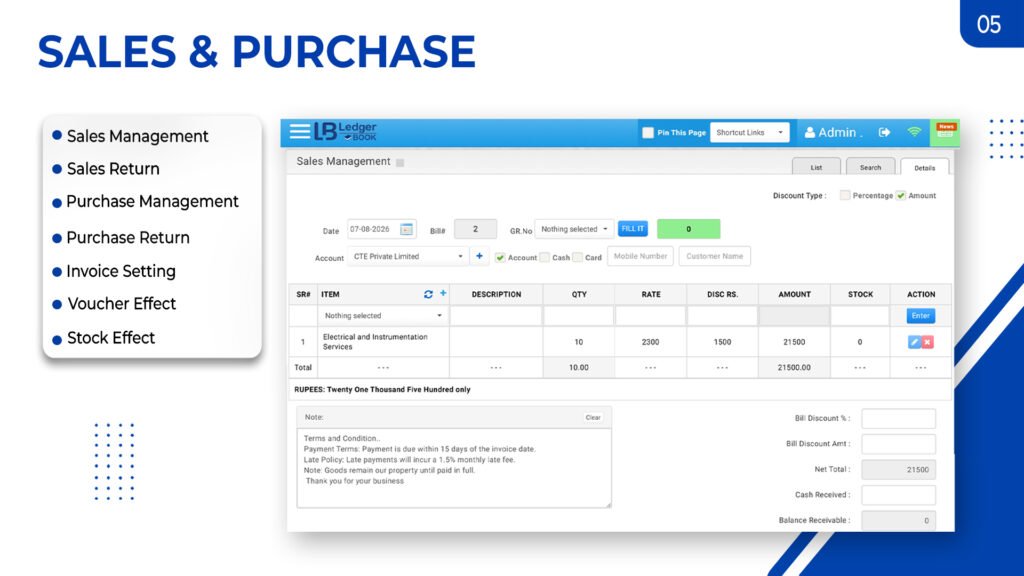Viewport: 1024px width, 576px height.
Task: Click the new row QTY field
Action: pyautogui.click(x=579, y=315)
